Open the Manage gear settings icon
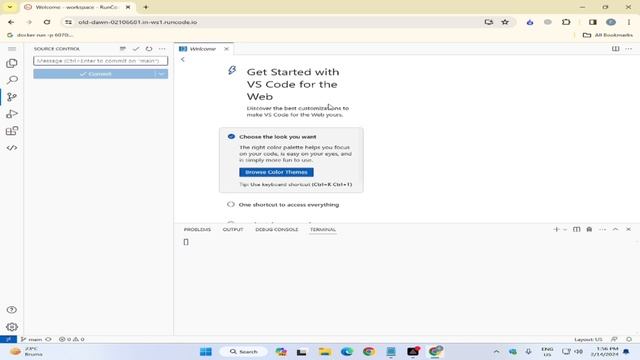The width and height of the screenshot is (640, 360). [x=12, y=327]
